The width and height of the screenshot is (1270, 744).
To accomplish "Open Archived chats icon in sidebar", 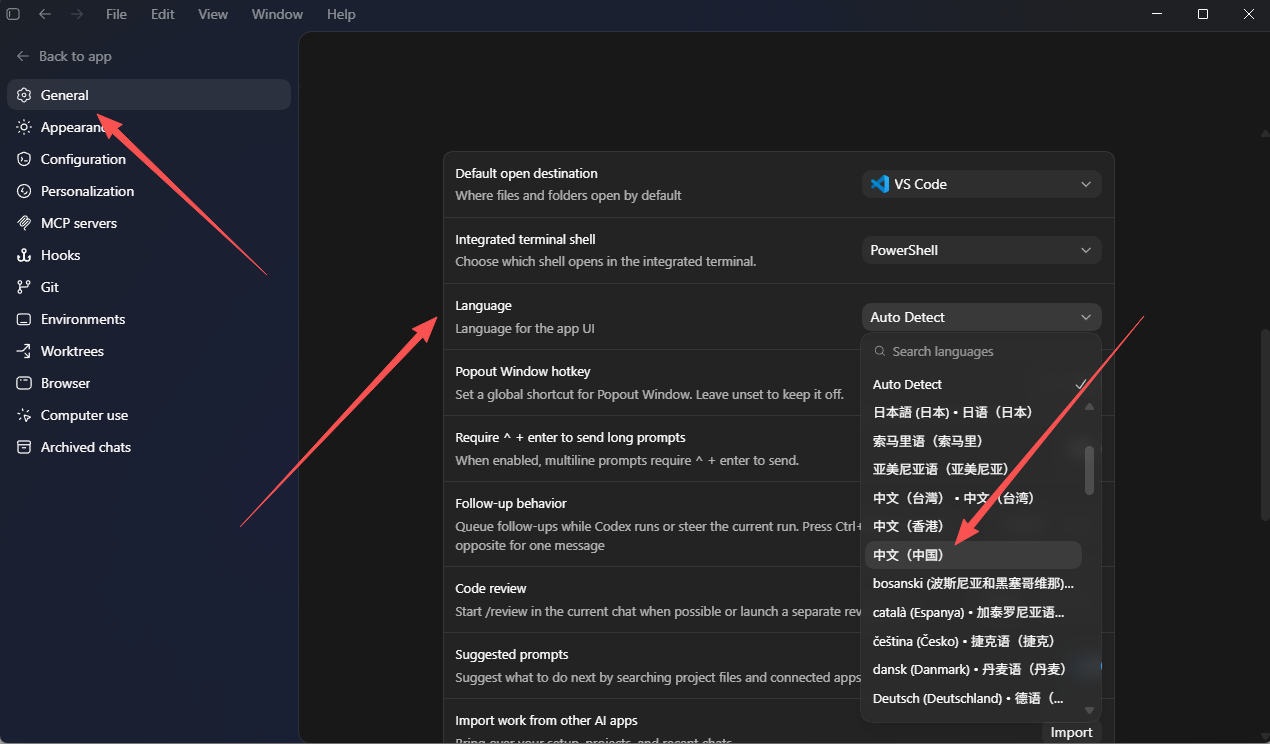I will [x=24, y=447].
